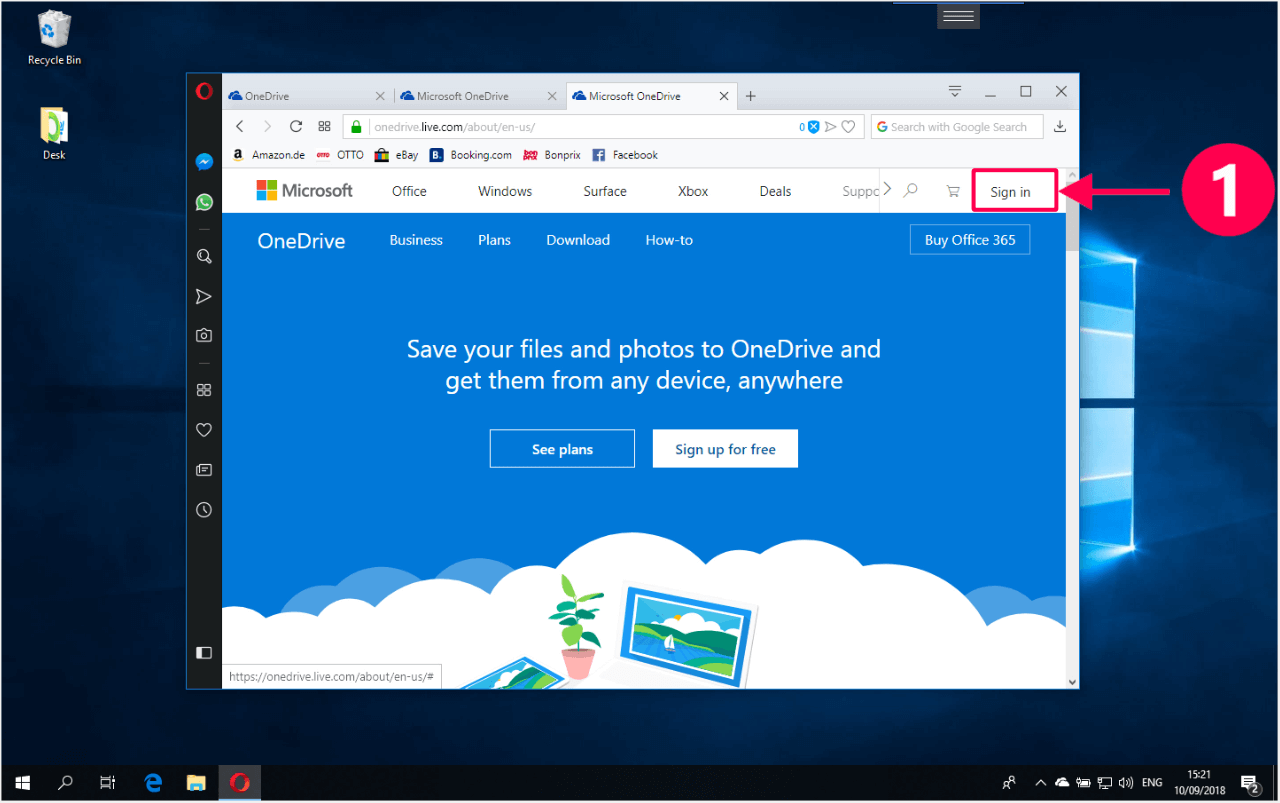Viewport: 1280px width, 803px height.
Task: Click the Sign in button
Action: pyautogui.click(x=1015, y=191)
